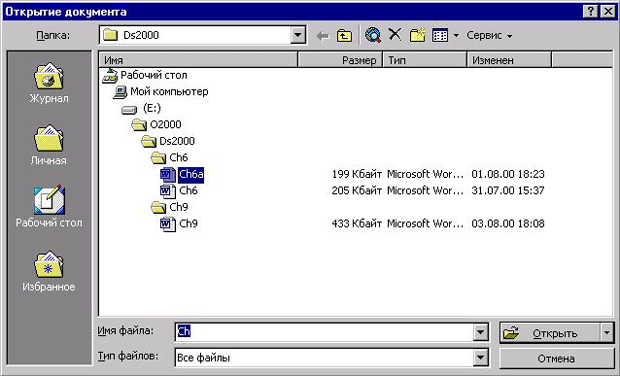This screenshot has height=376, width=620.
Task: Open the Журнал (History) sidebar icon
Action: (x=49, y=83)
